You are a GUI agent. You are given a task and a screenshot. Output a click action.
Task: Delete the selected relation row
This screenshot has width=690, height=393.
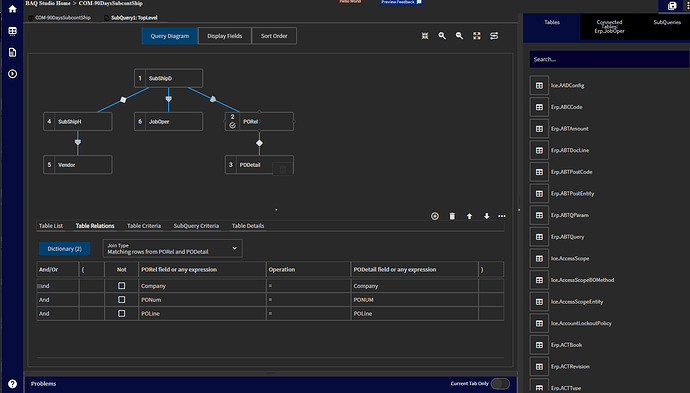coord(452,216)
